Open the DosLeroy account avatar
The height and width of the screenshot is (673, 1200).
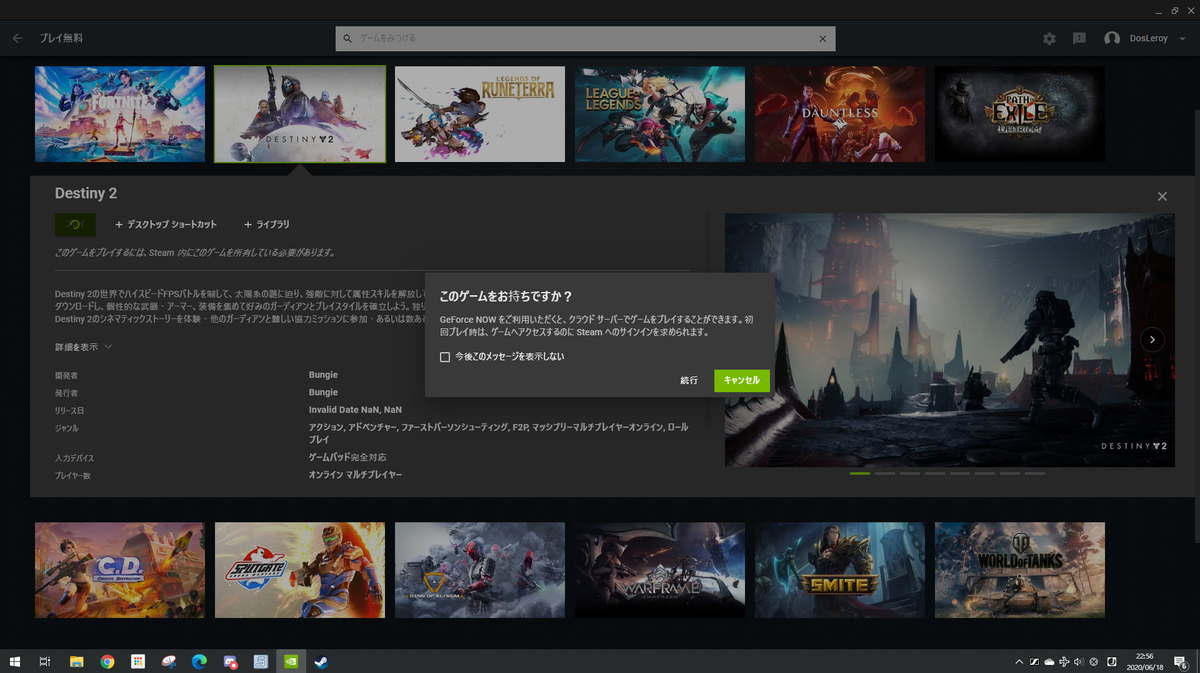point(1112,38)
